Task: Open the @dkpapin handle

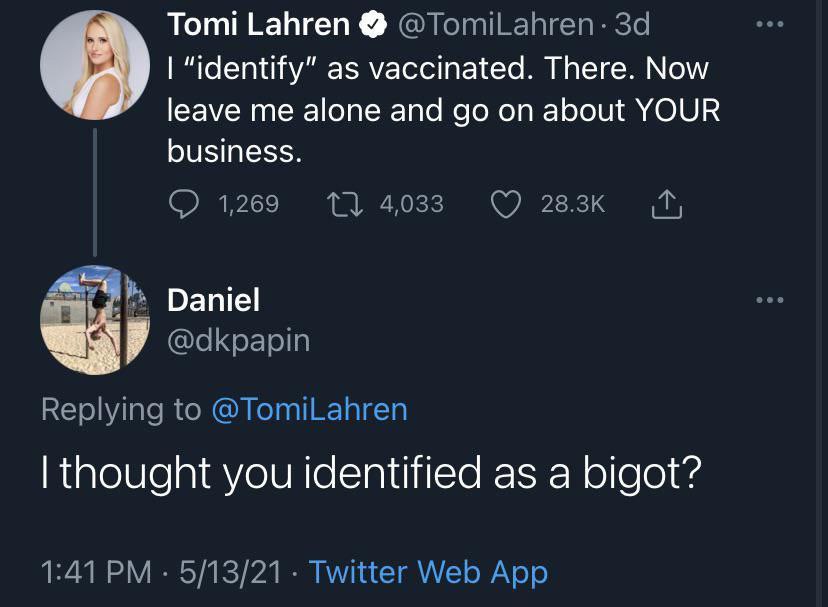Action: [x=238, y=340]
